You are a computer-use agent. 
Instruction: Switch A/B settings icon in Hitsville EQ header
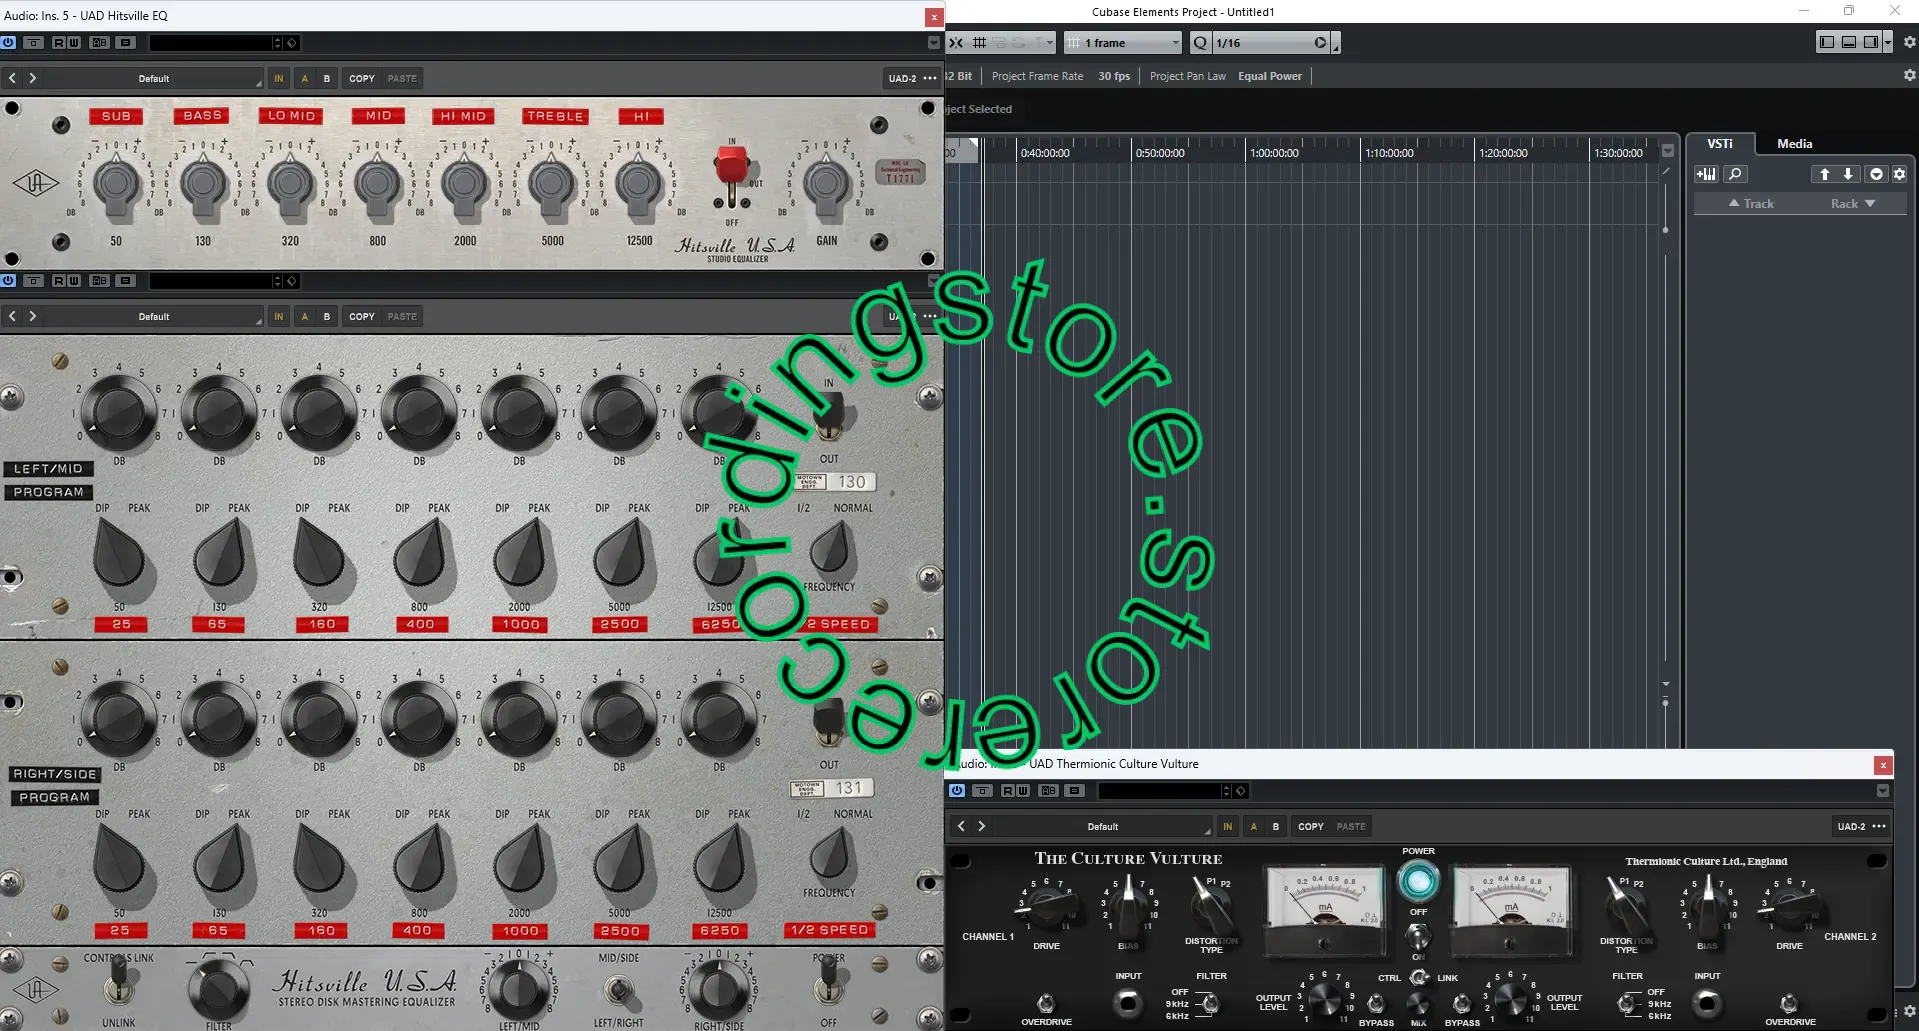99,43
